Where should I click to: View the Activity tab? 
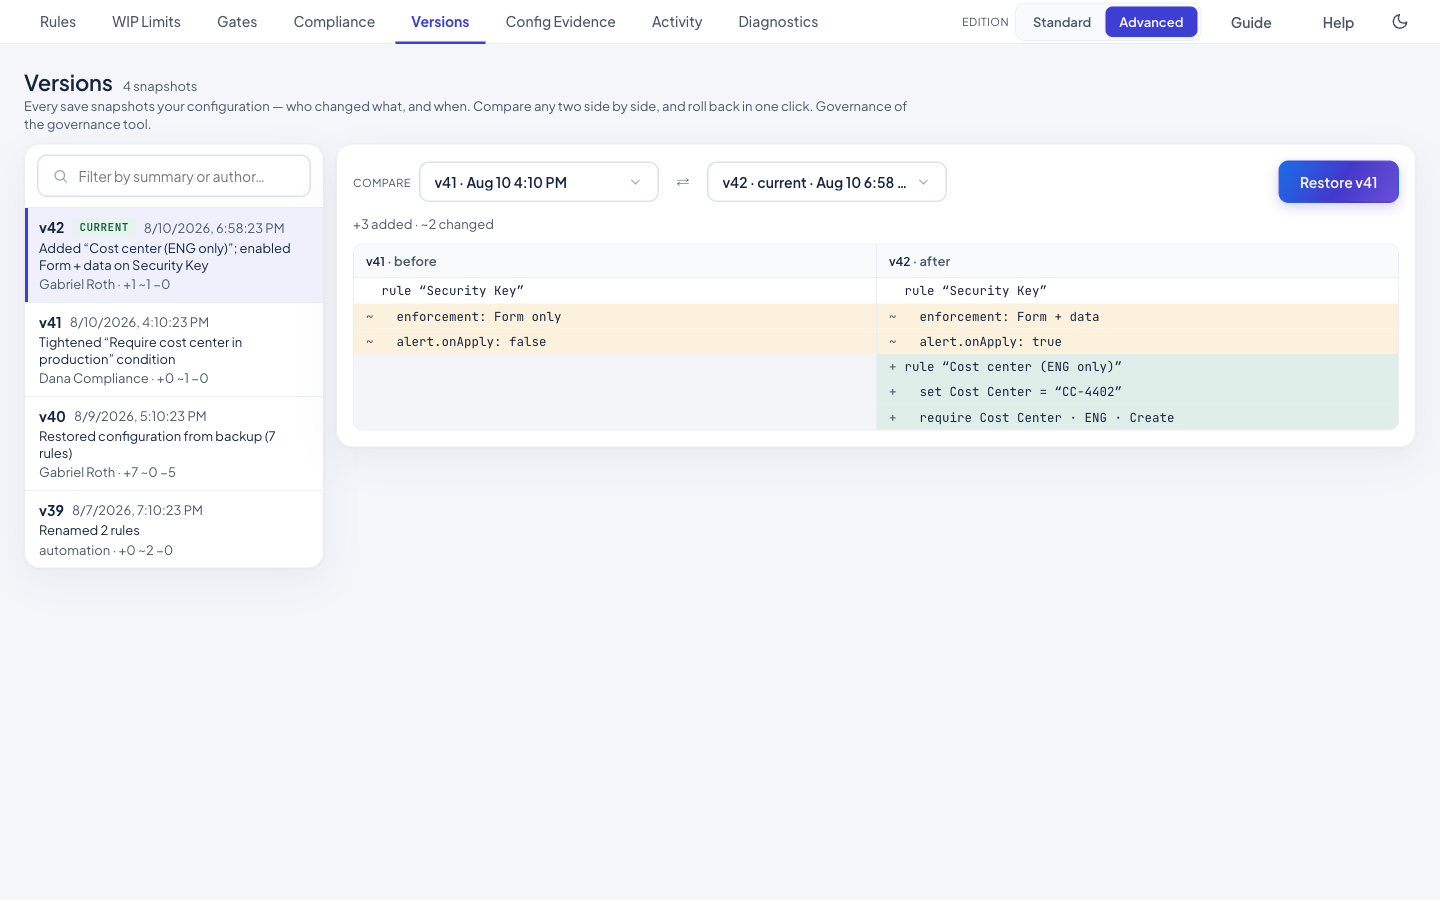point(677,22)
